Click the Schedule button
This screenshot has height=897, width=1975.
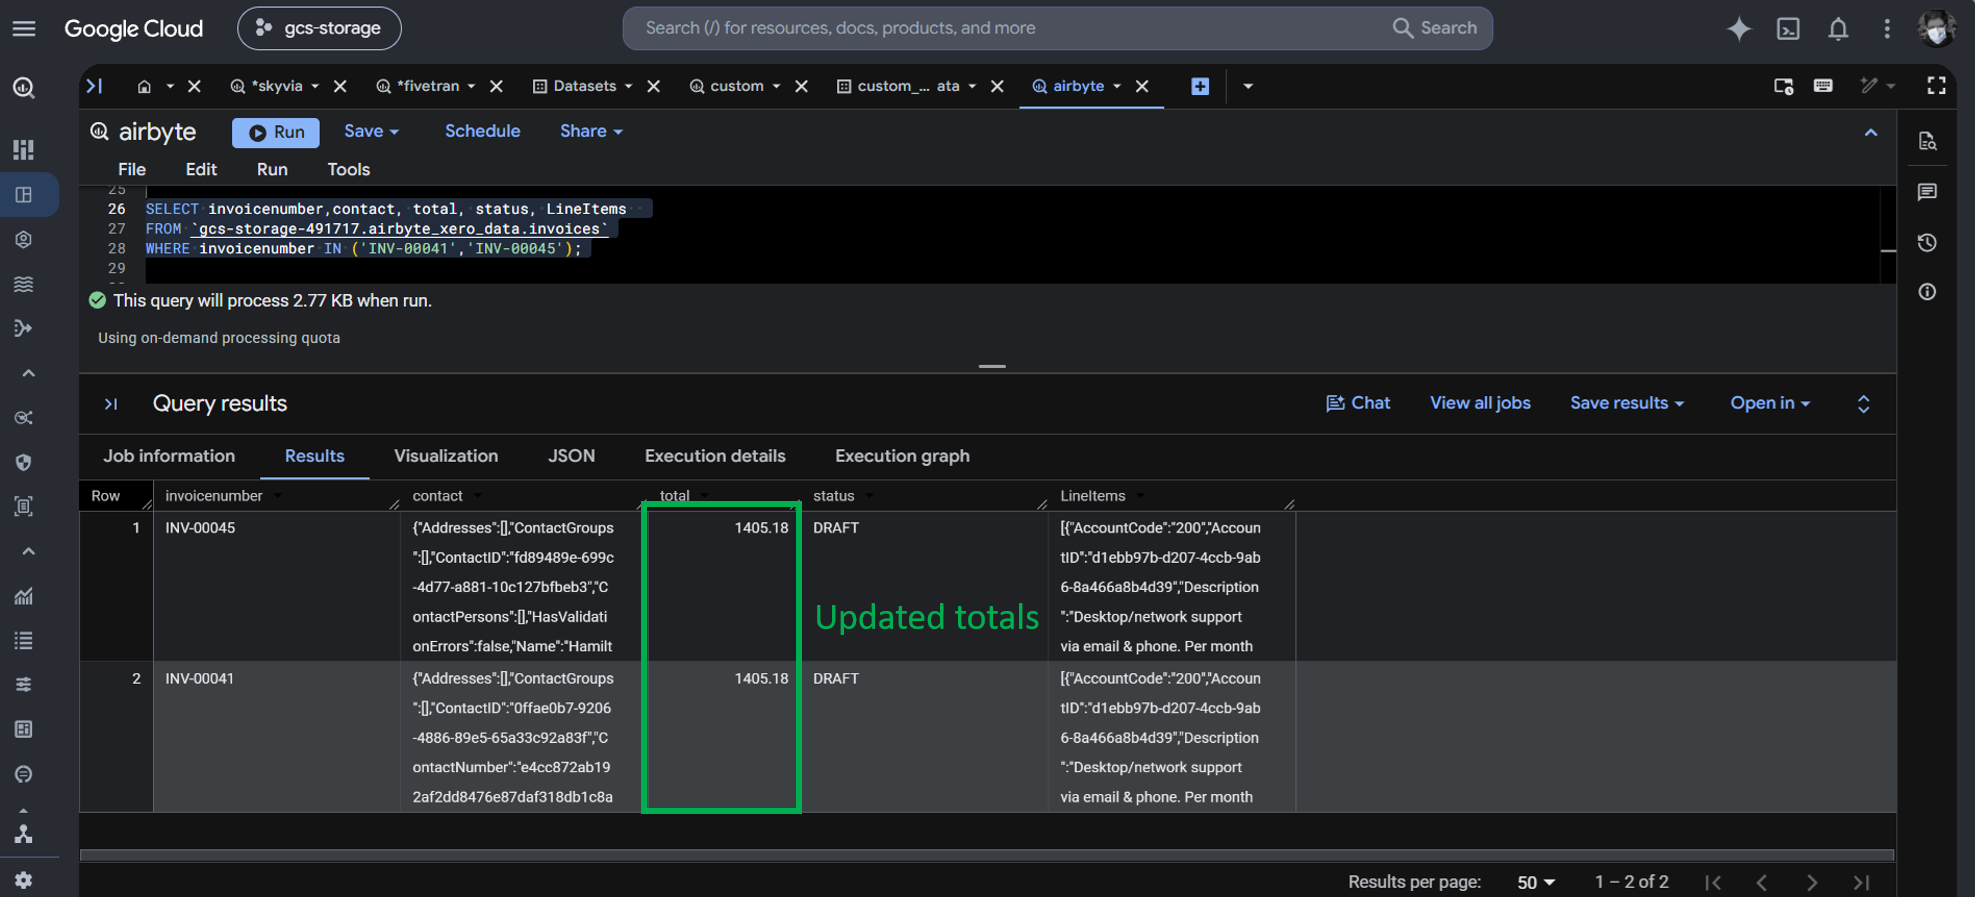point(482,131)
